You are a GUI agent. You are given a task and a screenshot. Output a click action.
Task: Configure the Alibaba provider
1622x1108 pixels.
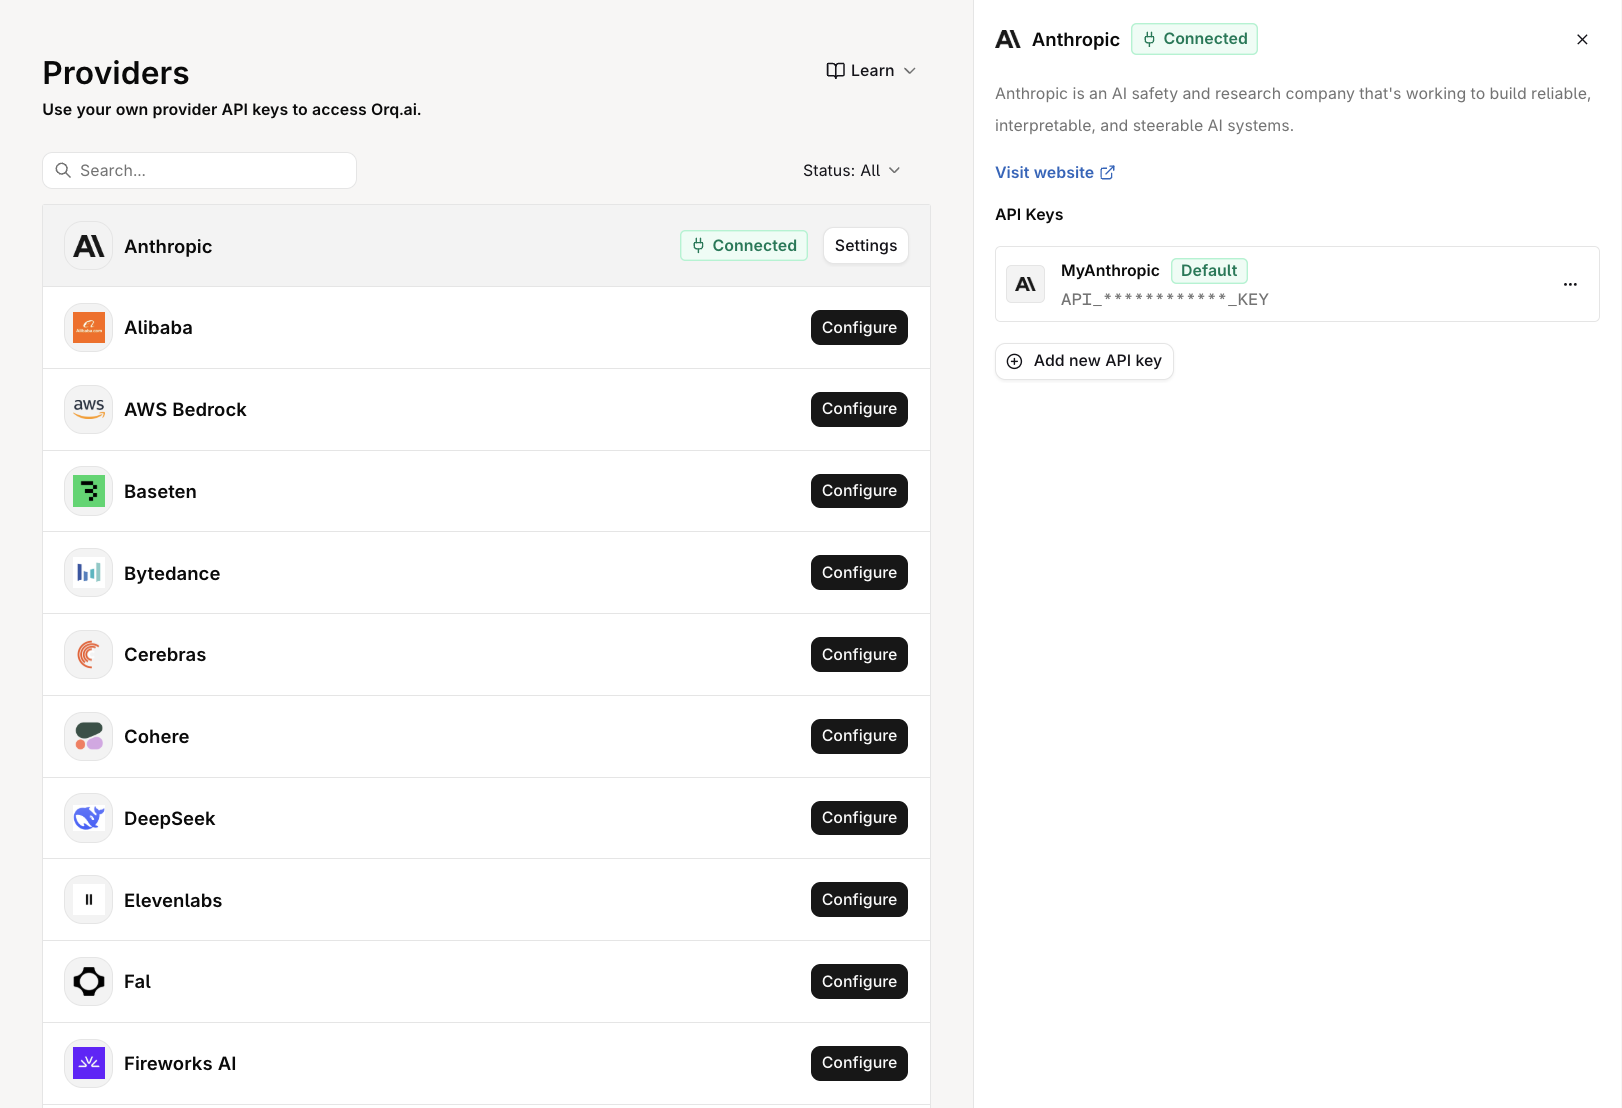859,328
